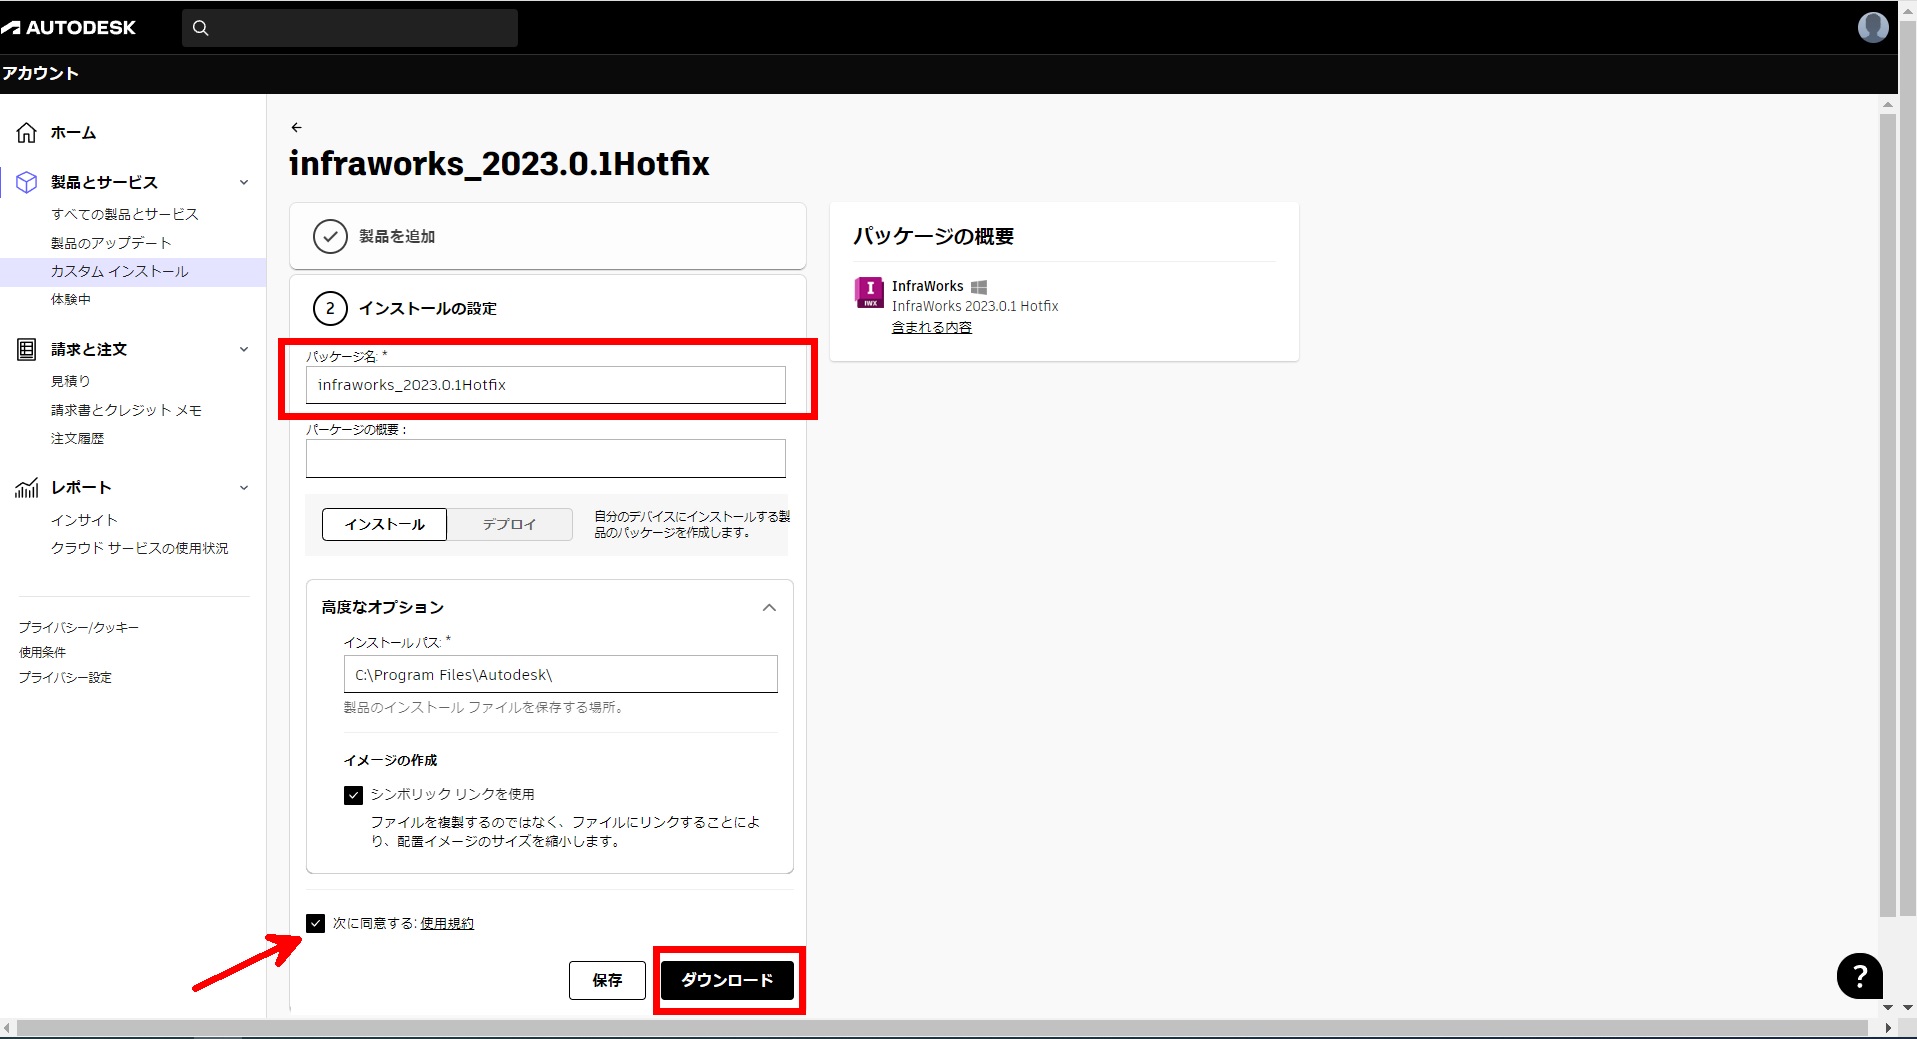1917x1039 pixels.
Task: Open すべての製品とサービス
Action: tap(125, 214)
